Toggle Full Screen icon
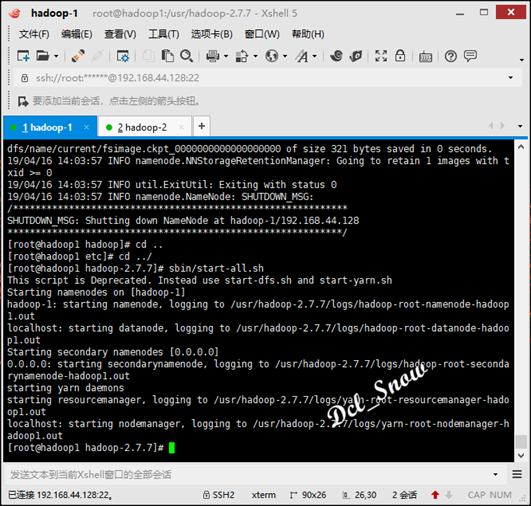Screen dimensions: 531x506 pyautogui.click(x=381, y=56)
